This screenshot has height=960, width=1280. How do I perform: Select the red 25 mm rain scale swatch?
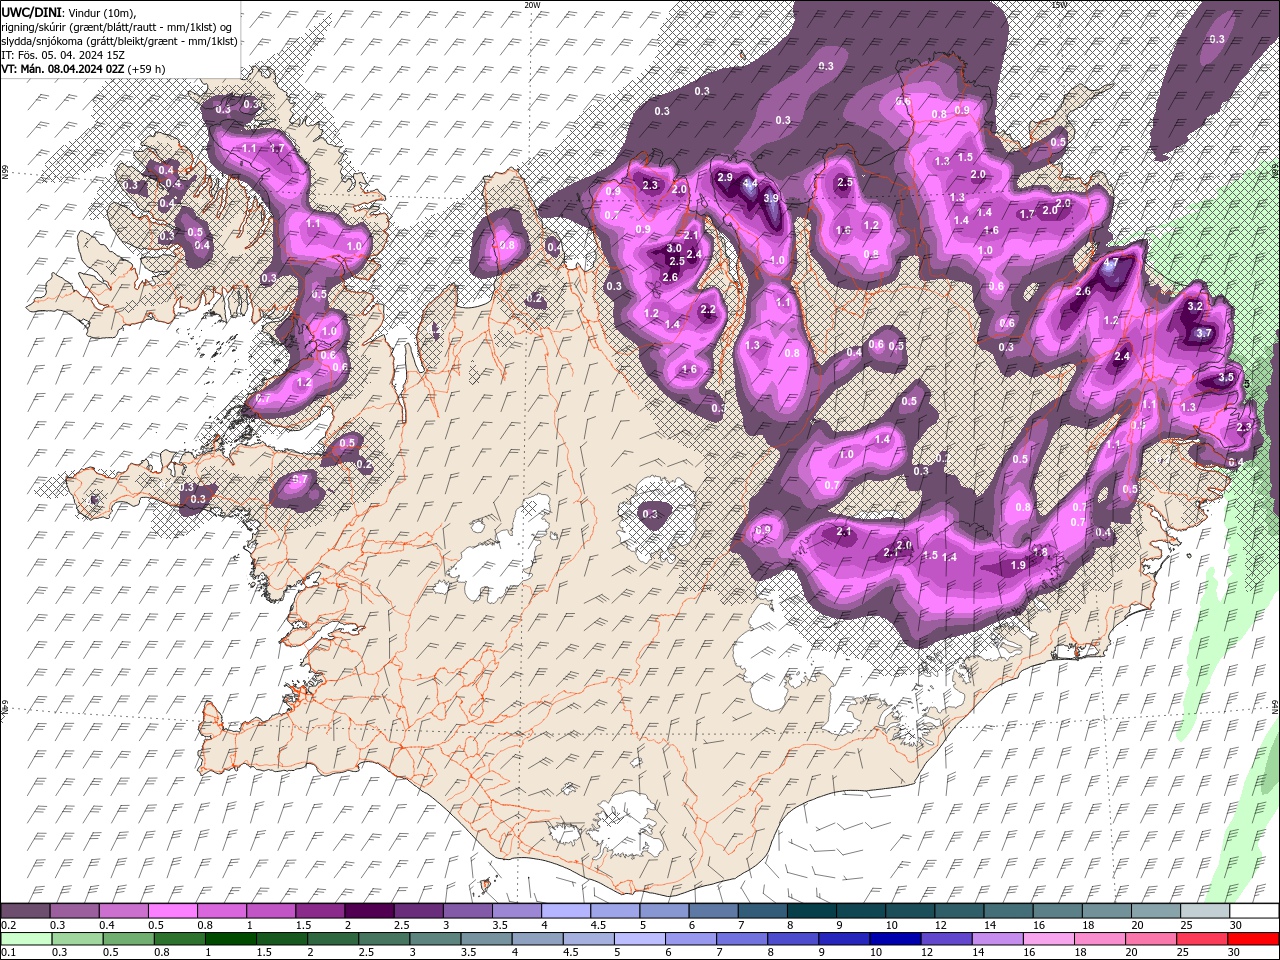point(1202,939)
